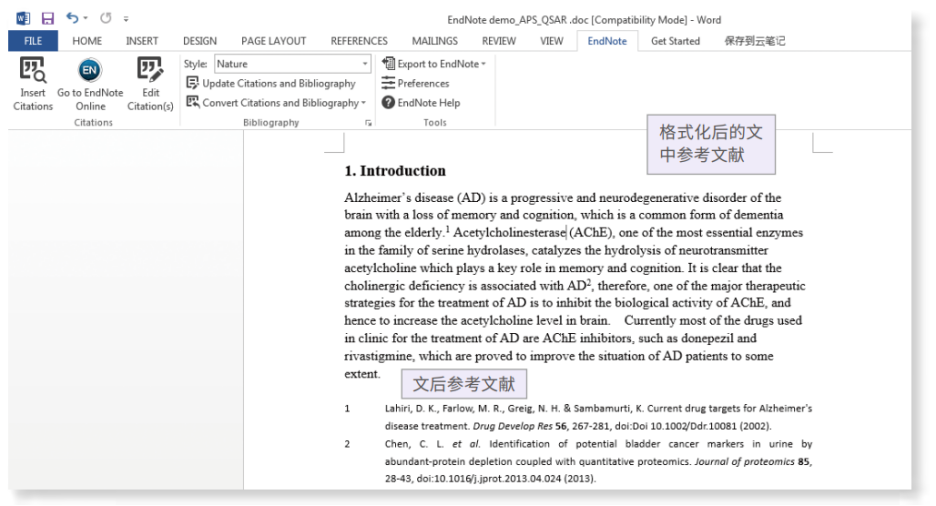Click the Undo arrow icon

[x=72, y=18]
